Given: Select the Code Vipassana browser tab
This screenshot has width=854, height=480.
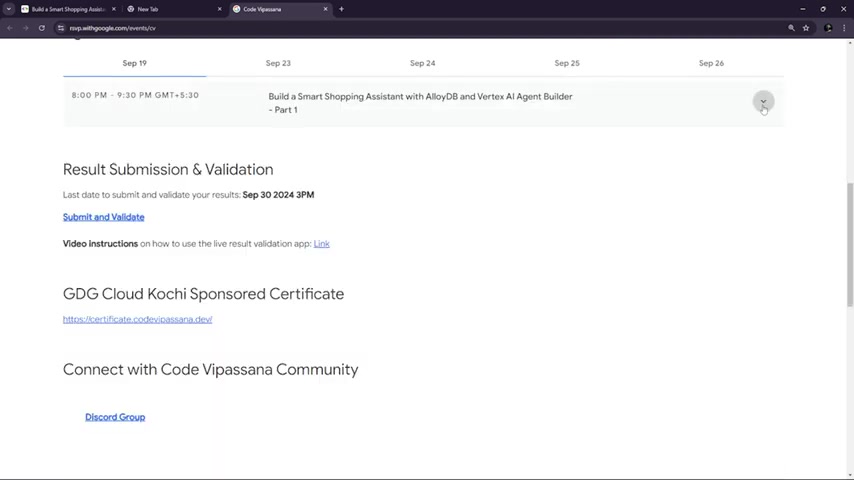Looking at the screenshot, I should 279,9.
